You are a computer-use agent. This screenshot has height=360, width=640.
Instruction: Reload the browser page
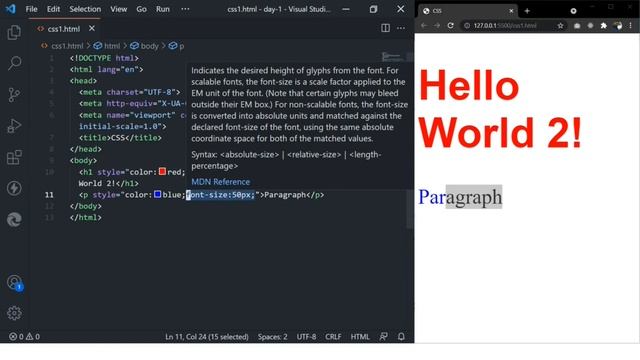[x=450, y=25]
